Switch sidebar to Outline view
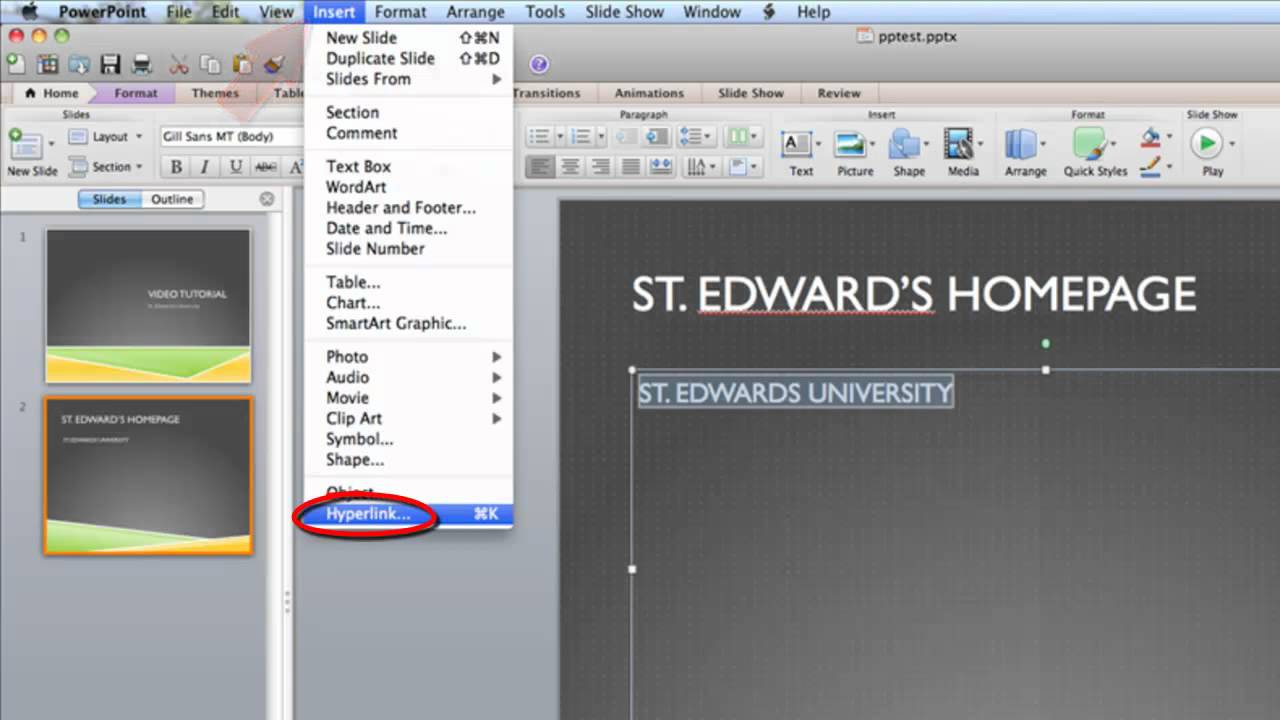This screenshot has height=720, width=1280. tap(172, 199)
